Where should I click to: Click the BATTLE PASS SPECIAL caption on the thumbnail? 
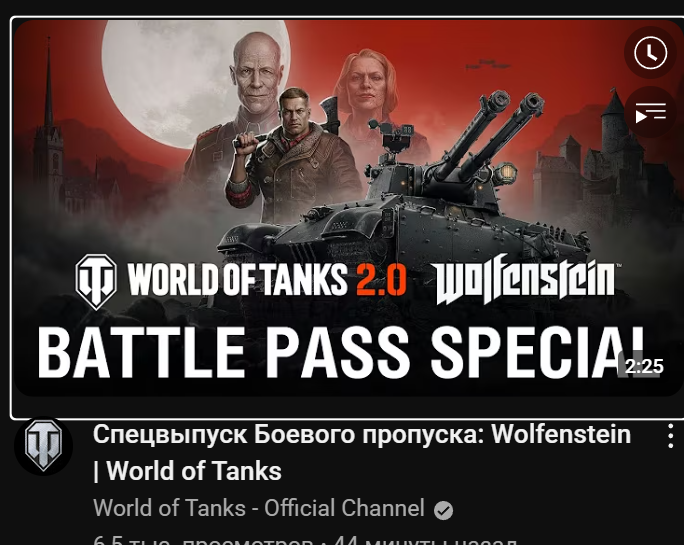tap(342, 353)
